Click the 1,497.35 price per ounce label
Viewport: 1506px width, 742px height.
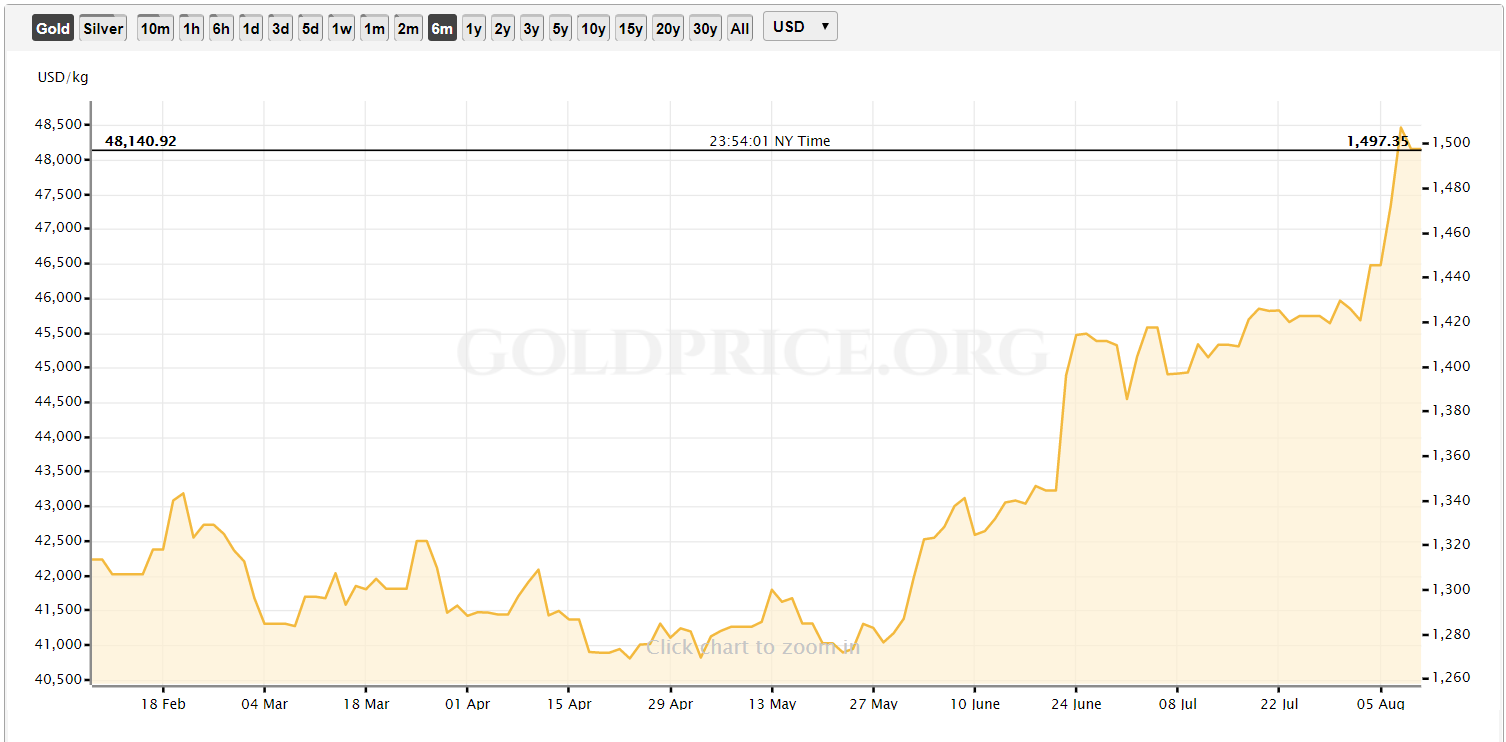click(1378, 141)
